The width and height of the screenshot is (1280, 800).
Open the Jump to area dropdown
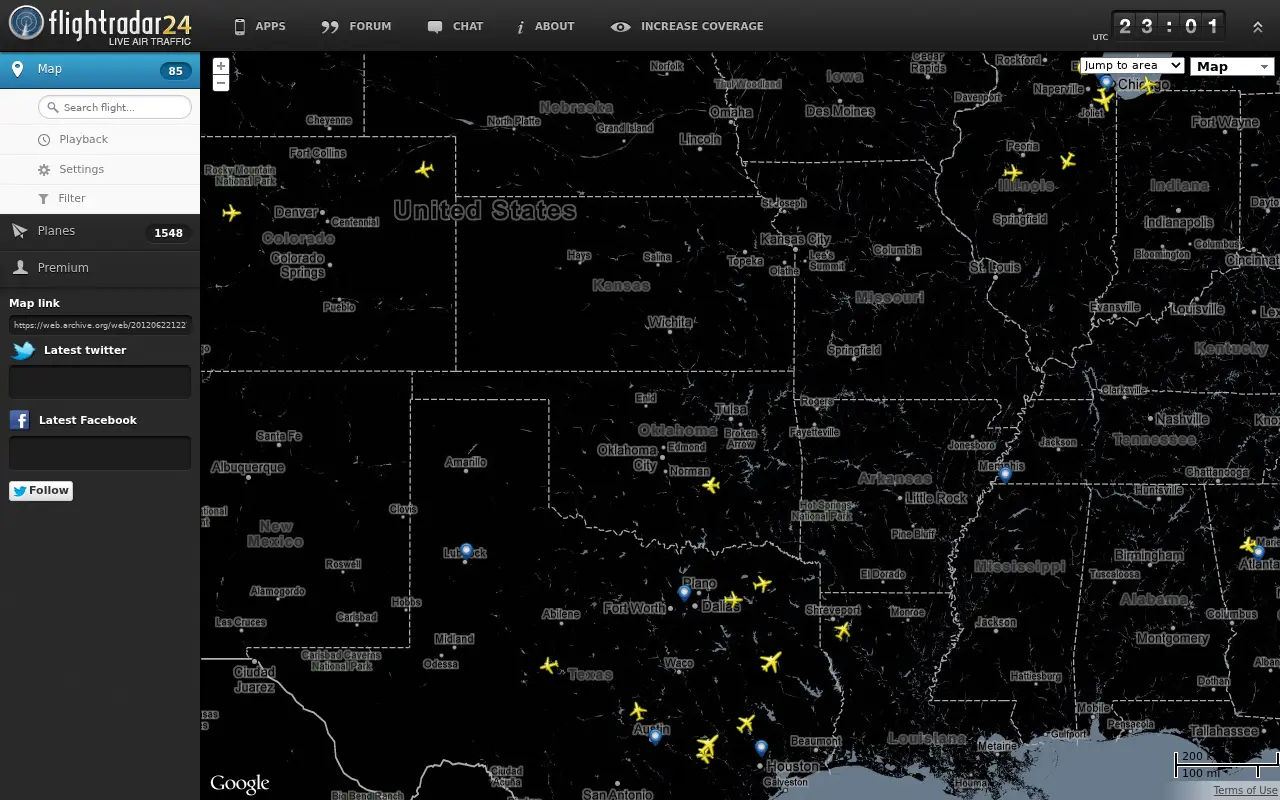tap(1132, 65)
